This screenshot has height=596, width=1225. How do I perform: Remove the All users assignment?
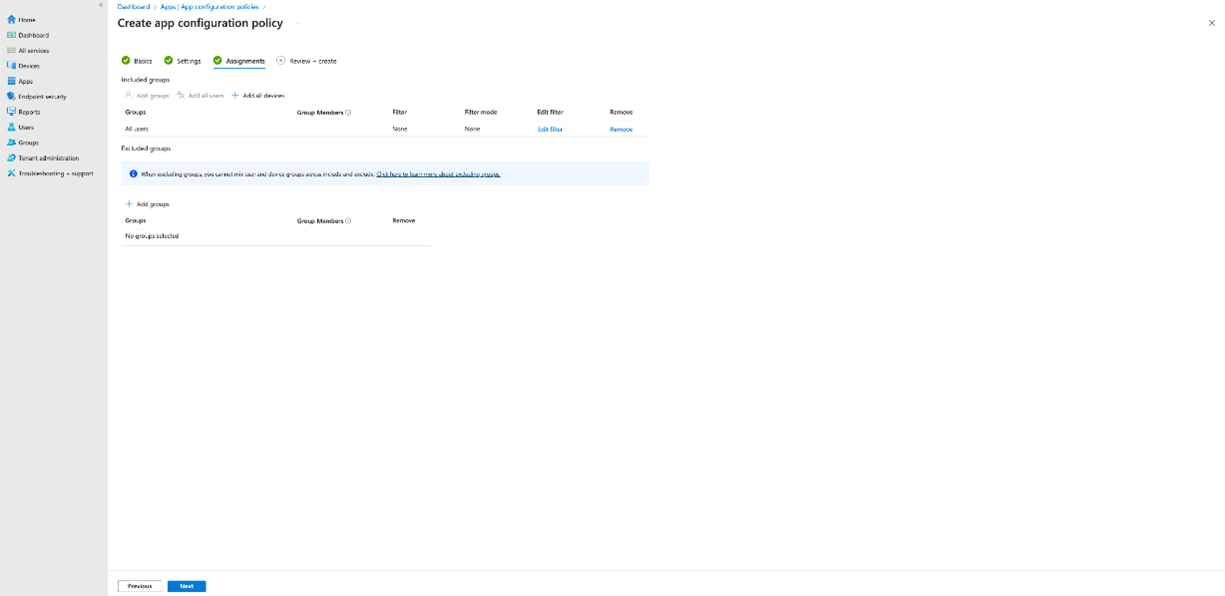(x=621, y=128)
